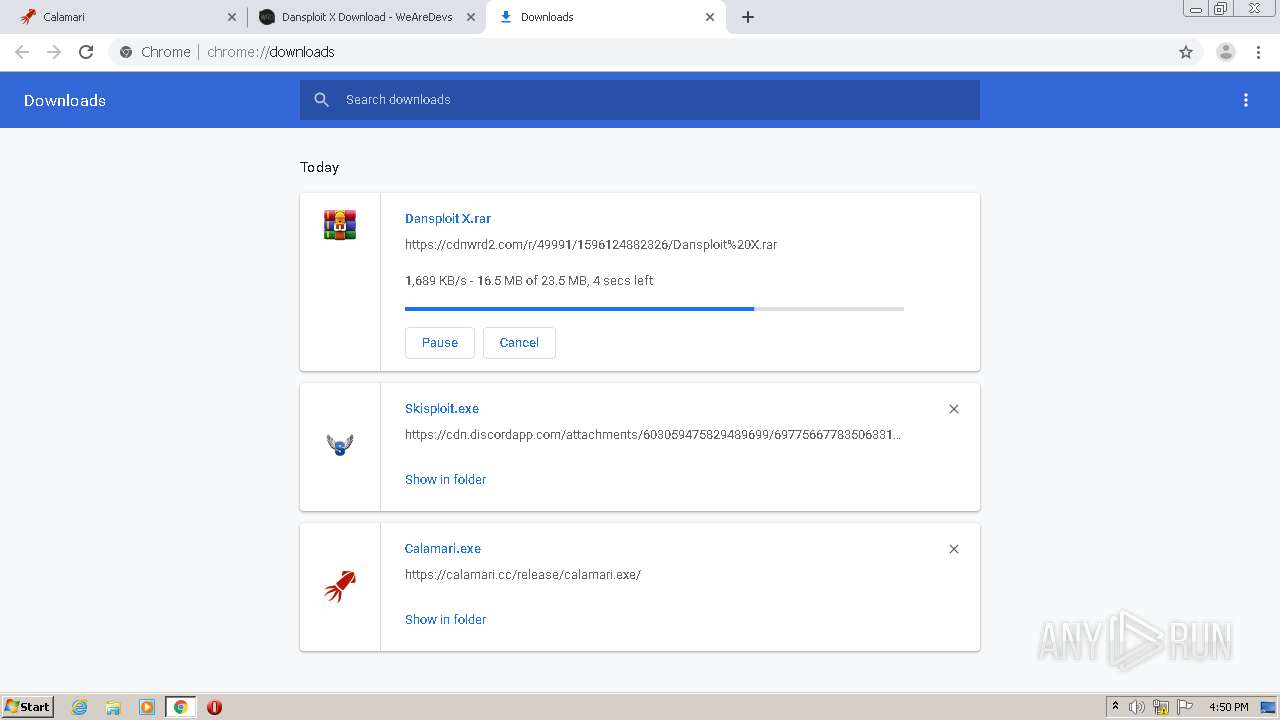
Task: Switch to the Dansploit X Download - WeAreDevs tab
Action: pos(367,17)
